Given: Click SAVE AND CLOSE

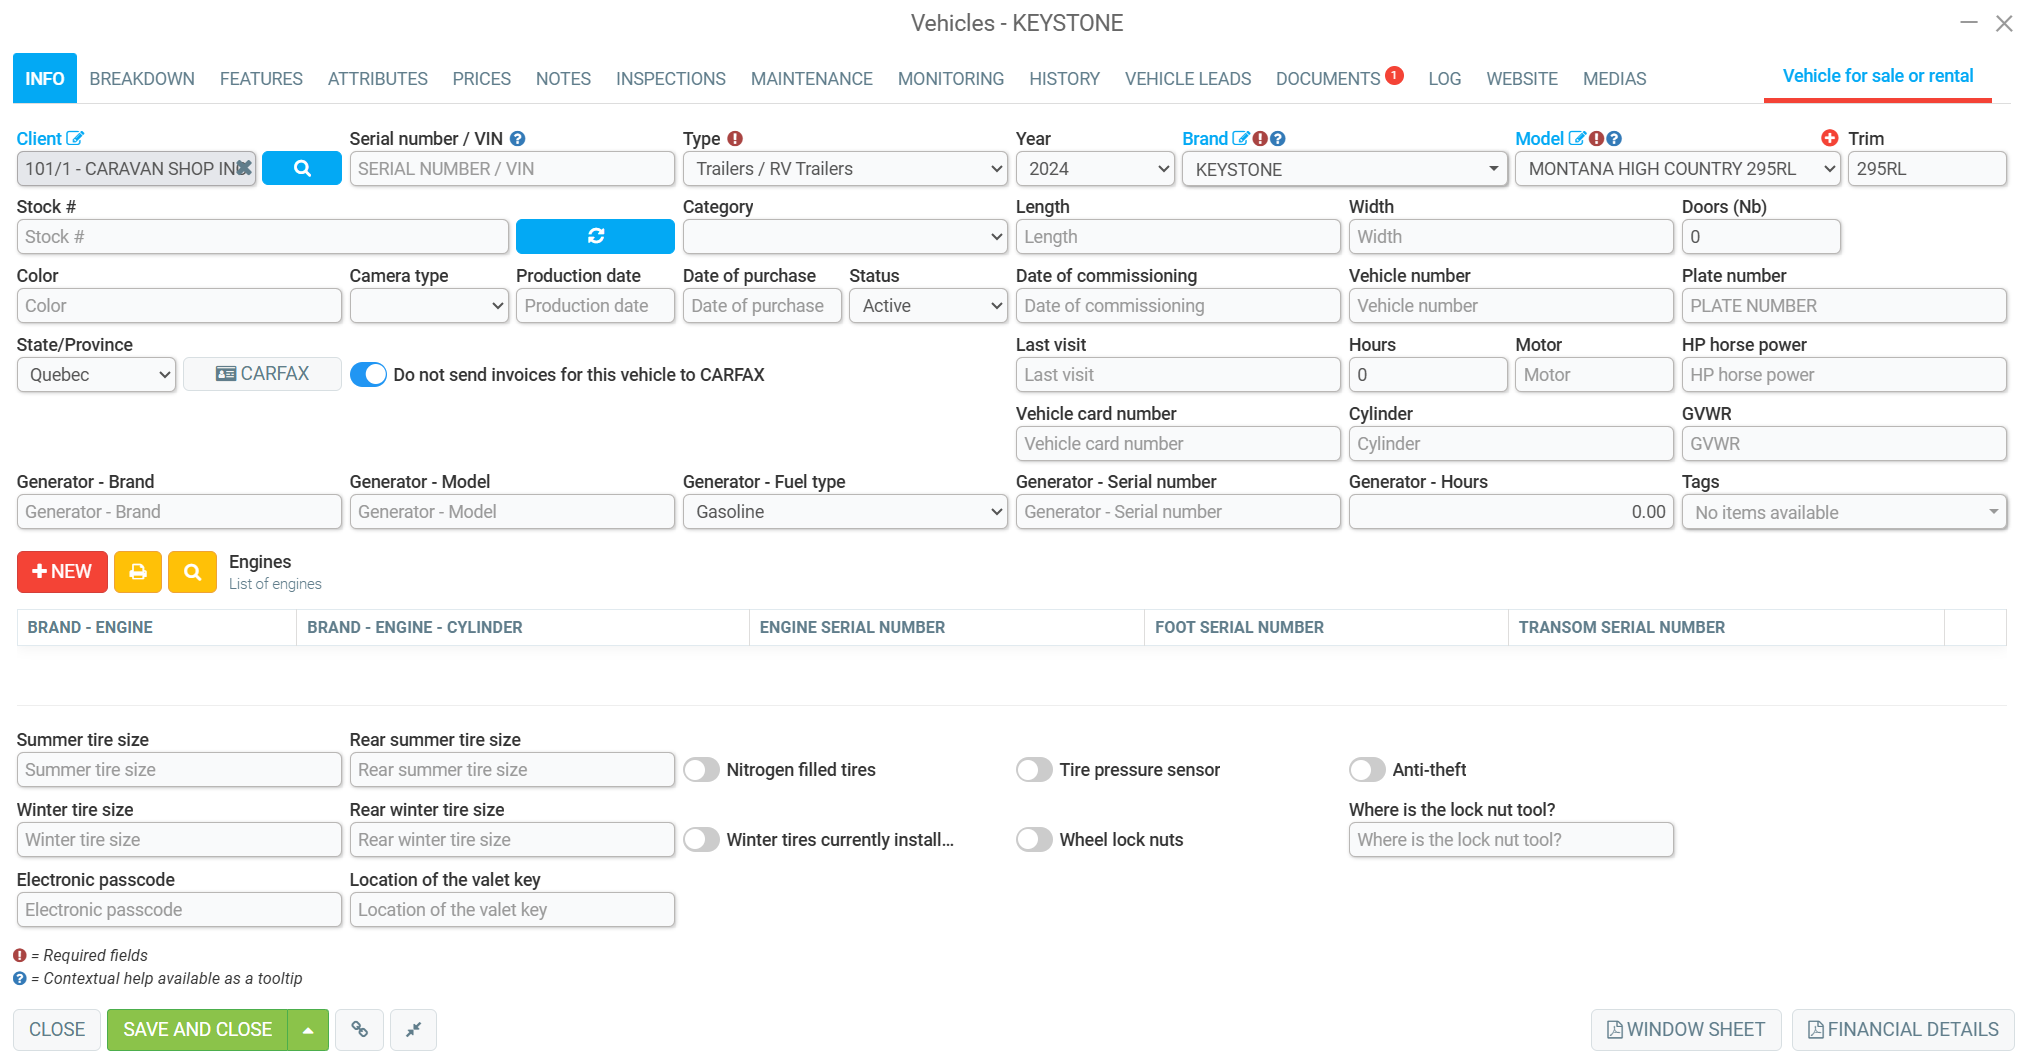Looking at the screenshot, I should [197, 1030].
